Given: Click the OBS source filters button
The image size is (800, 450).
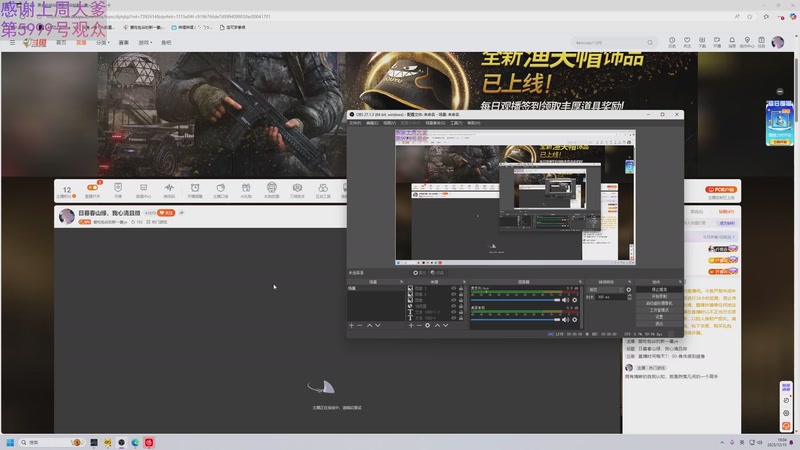Looking at the screenshot, I should (437, 273).
